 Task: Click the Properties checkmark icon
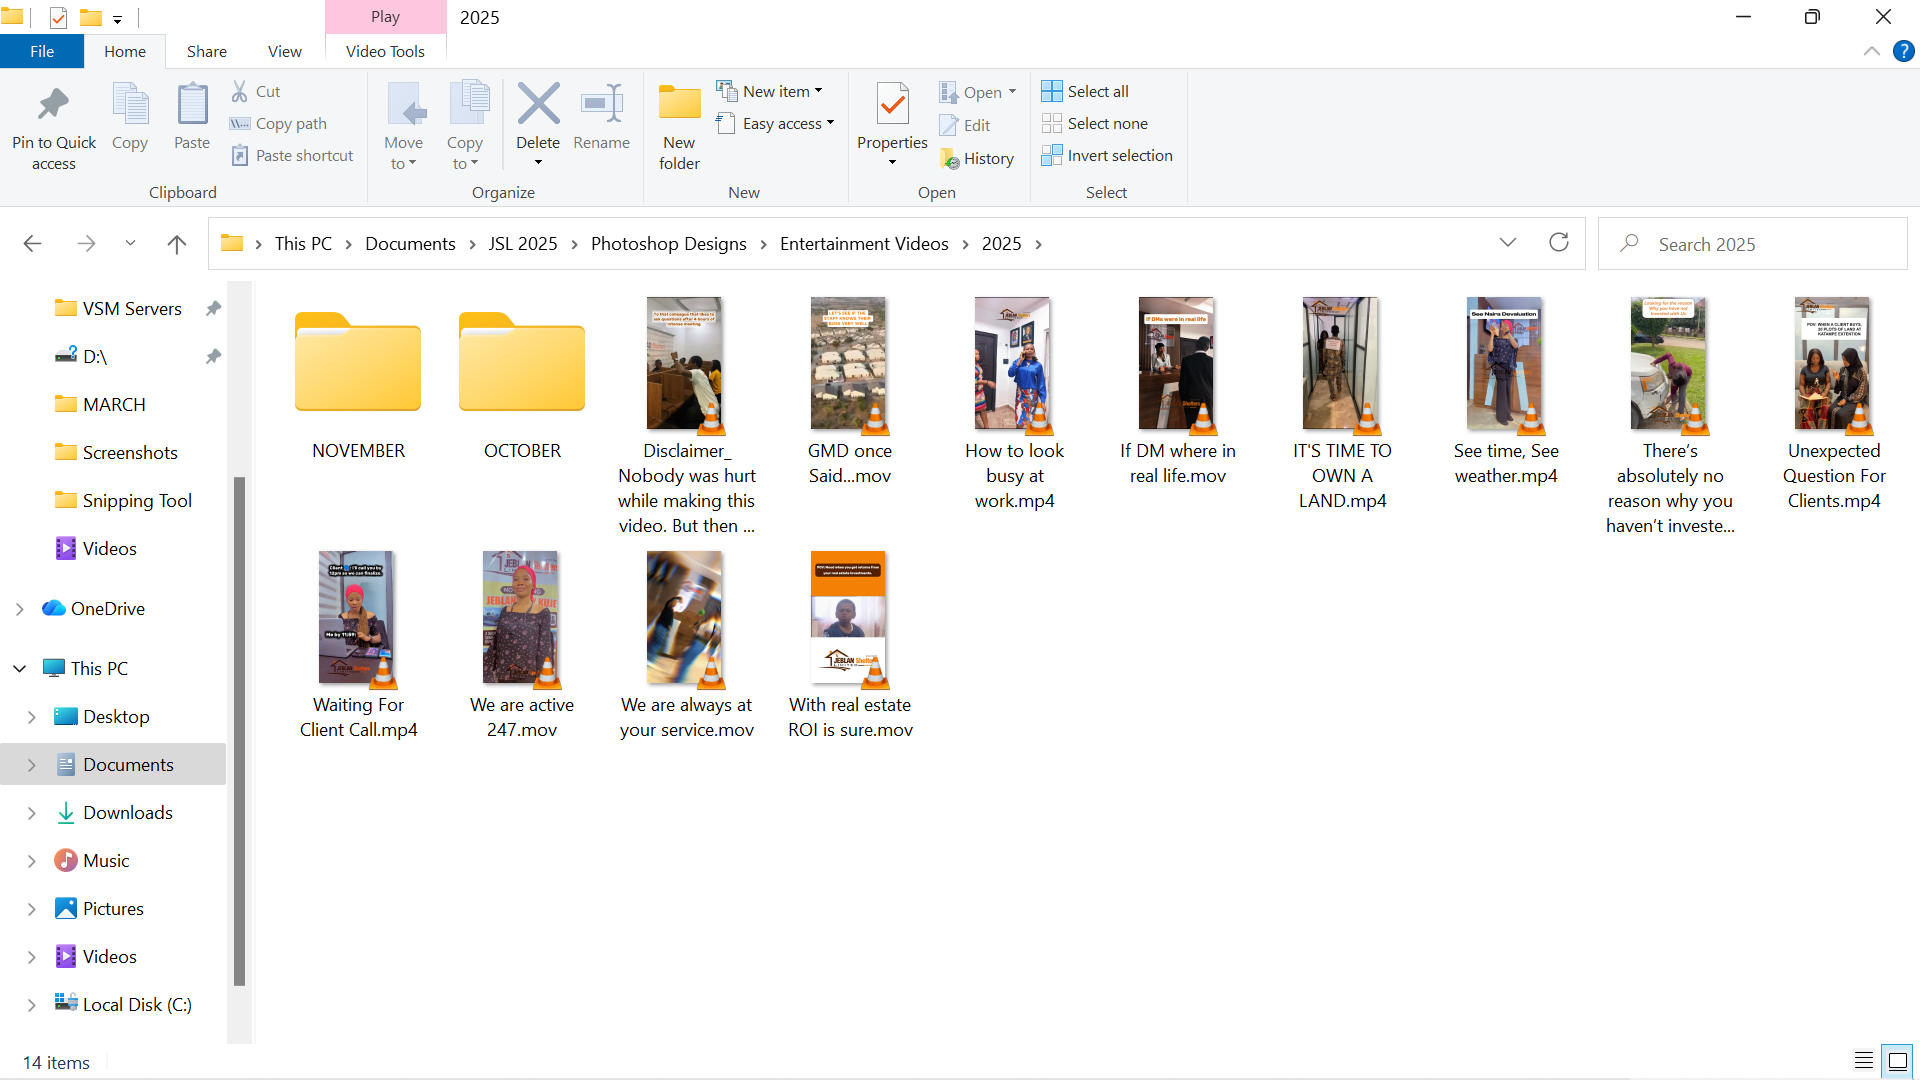point(892,104)
